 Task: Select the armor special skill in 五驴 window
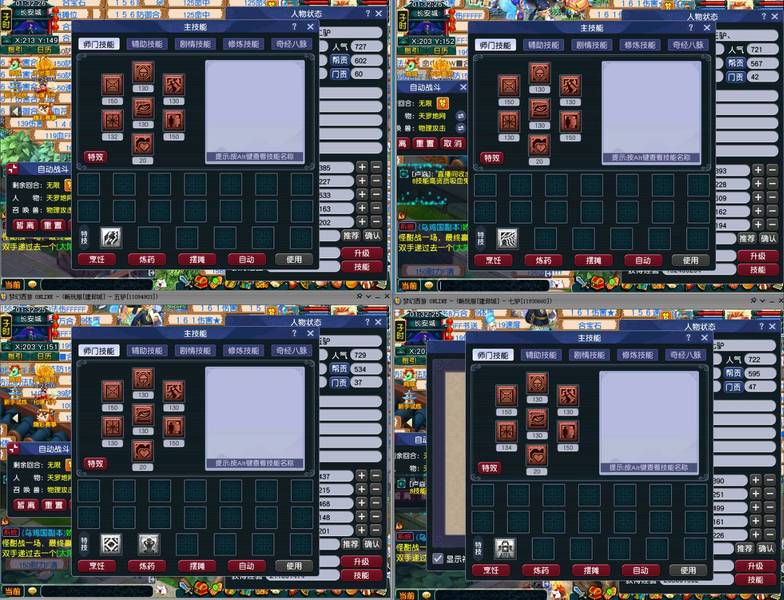click(149, 544)
